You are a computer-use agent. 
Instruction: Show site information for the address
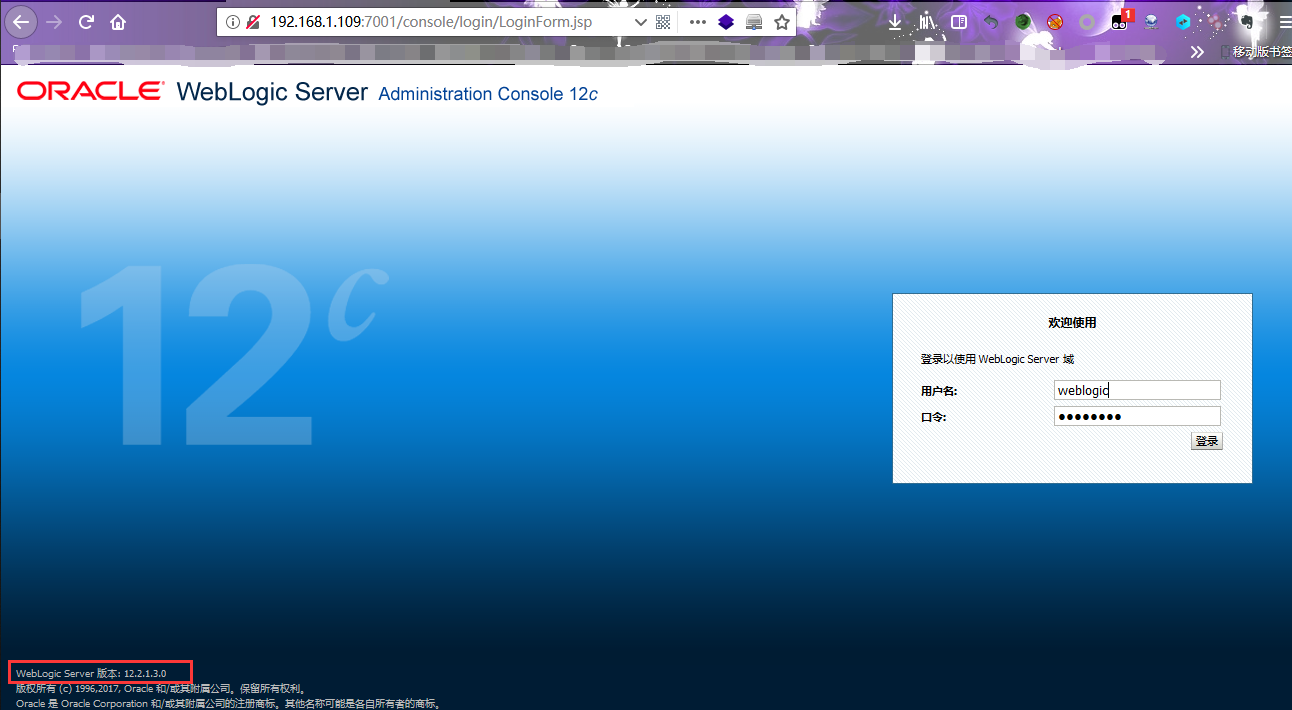(x=233, y=22)
